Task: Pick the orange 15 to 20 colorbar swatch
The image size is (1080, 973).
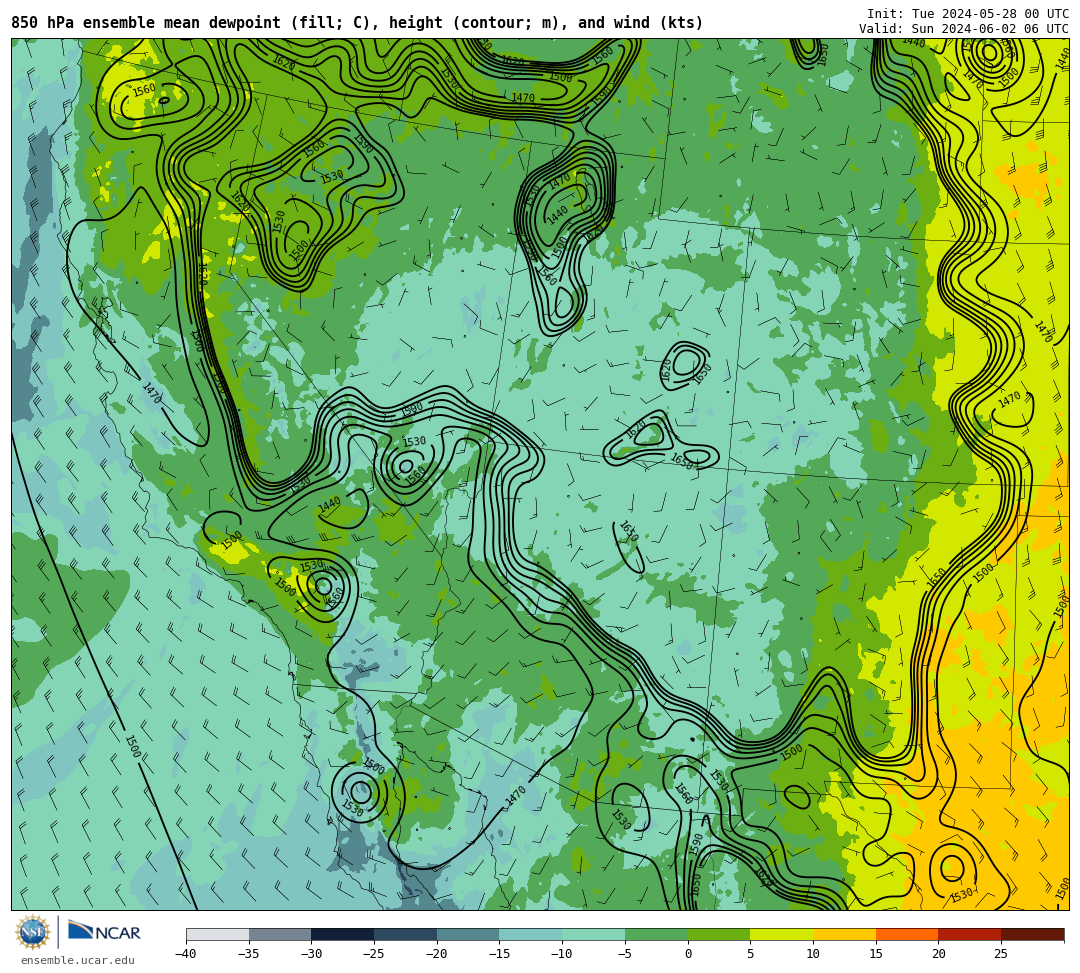Action: [x=907, y=934]
